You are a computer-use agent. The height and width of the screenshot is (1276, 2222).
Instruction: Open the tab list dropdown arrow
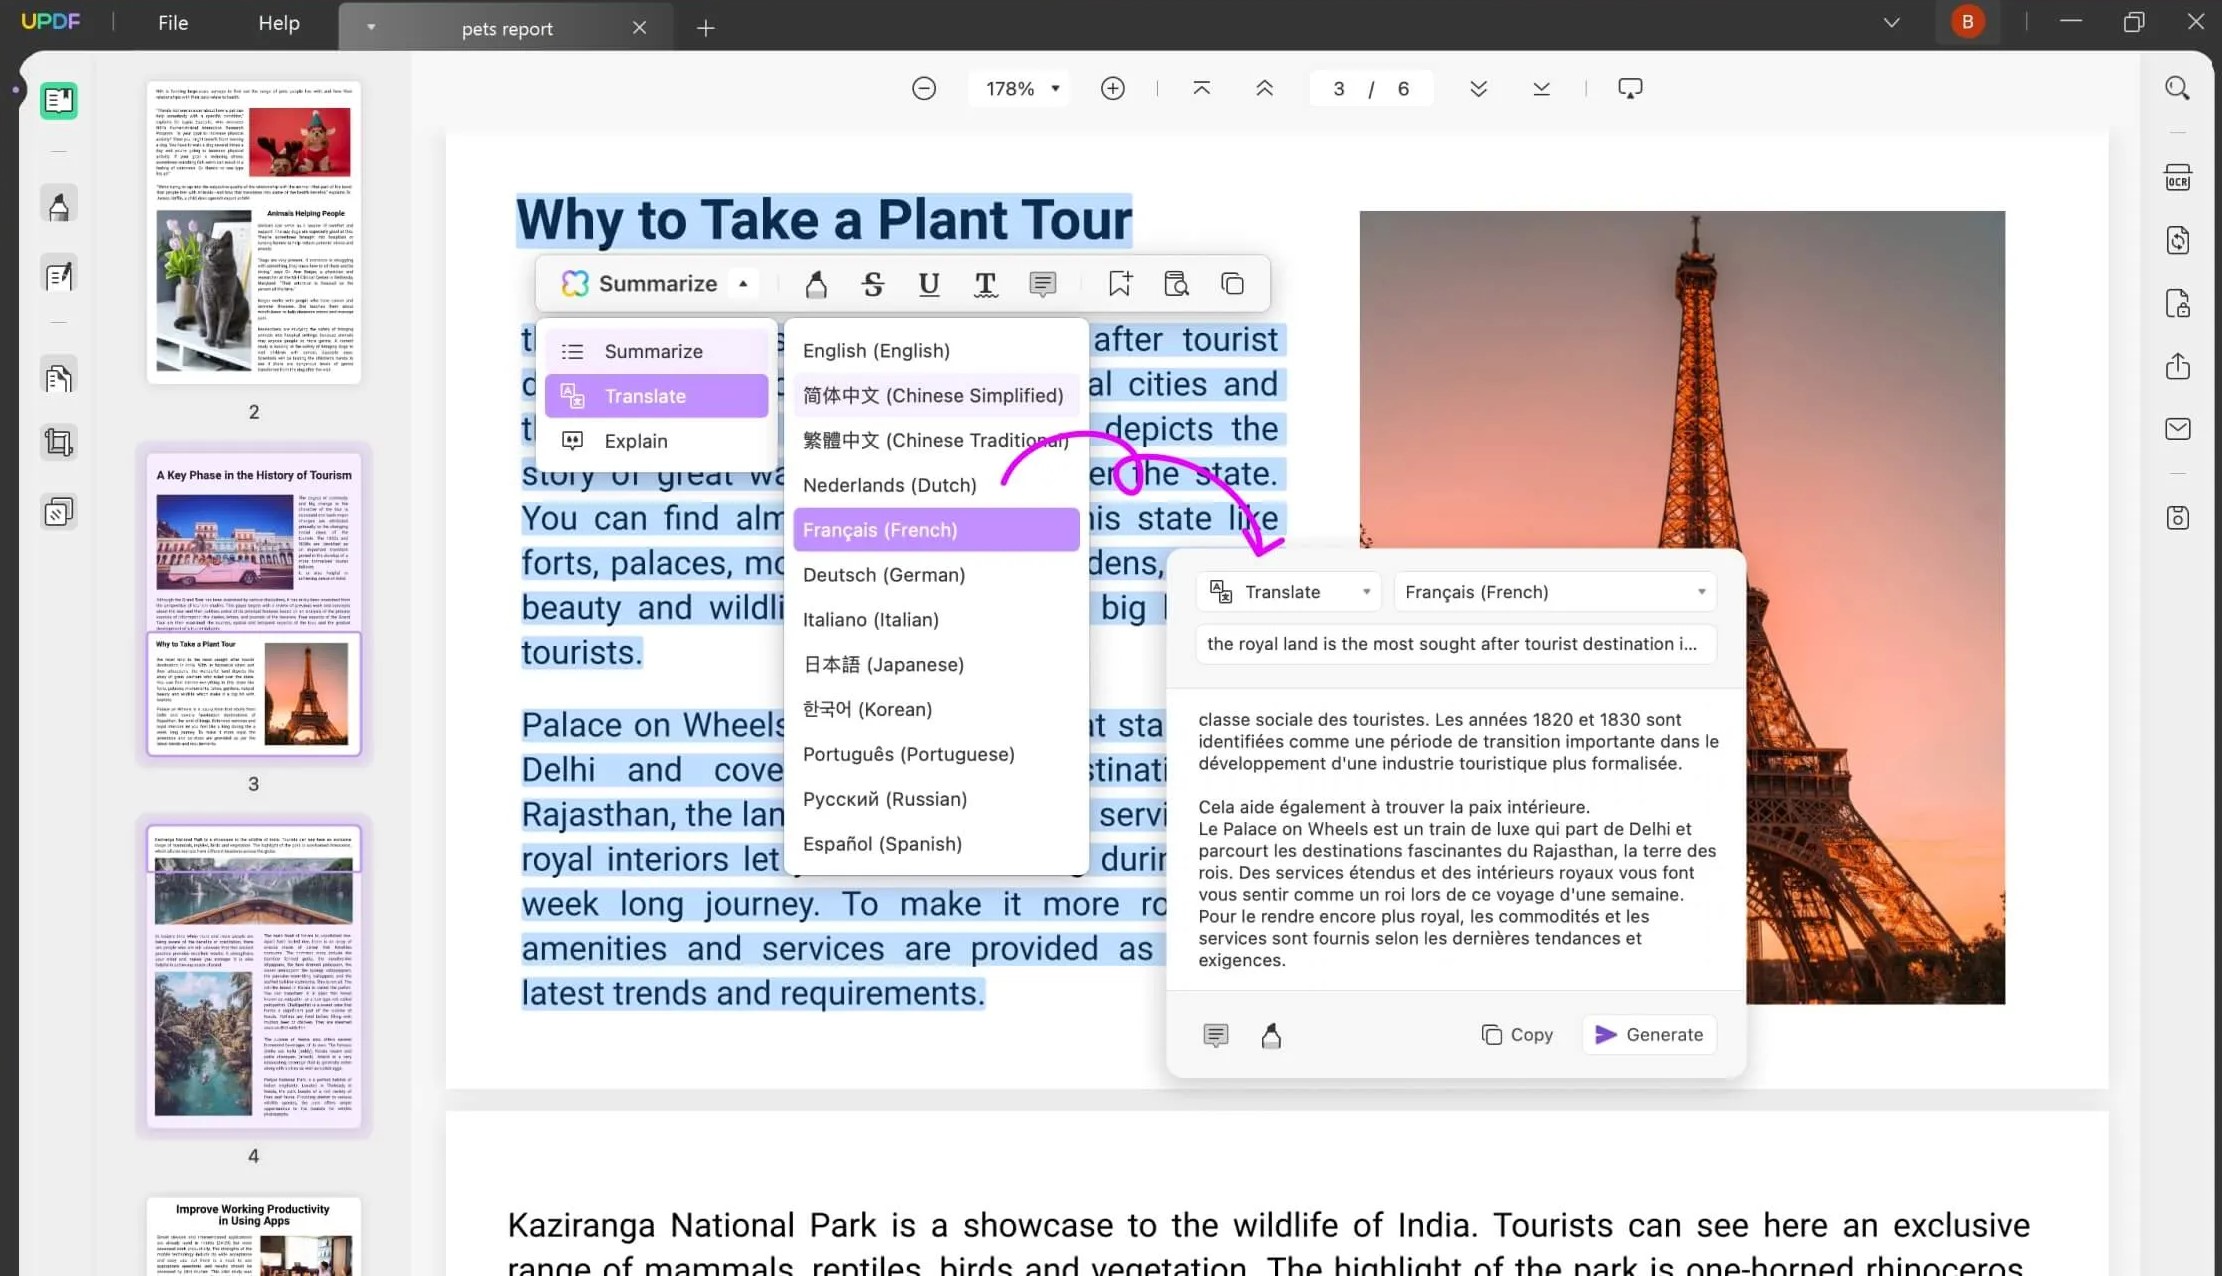(x=371, y=27)
